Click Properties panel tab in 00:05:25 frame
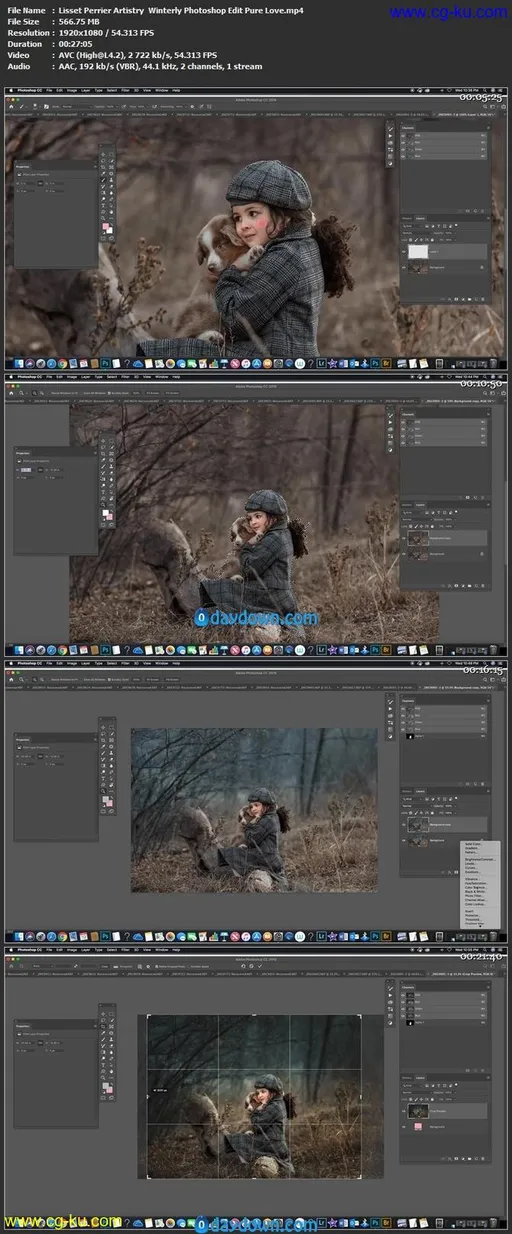512x1234 pixels. (x=22, y=166)
